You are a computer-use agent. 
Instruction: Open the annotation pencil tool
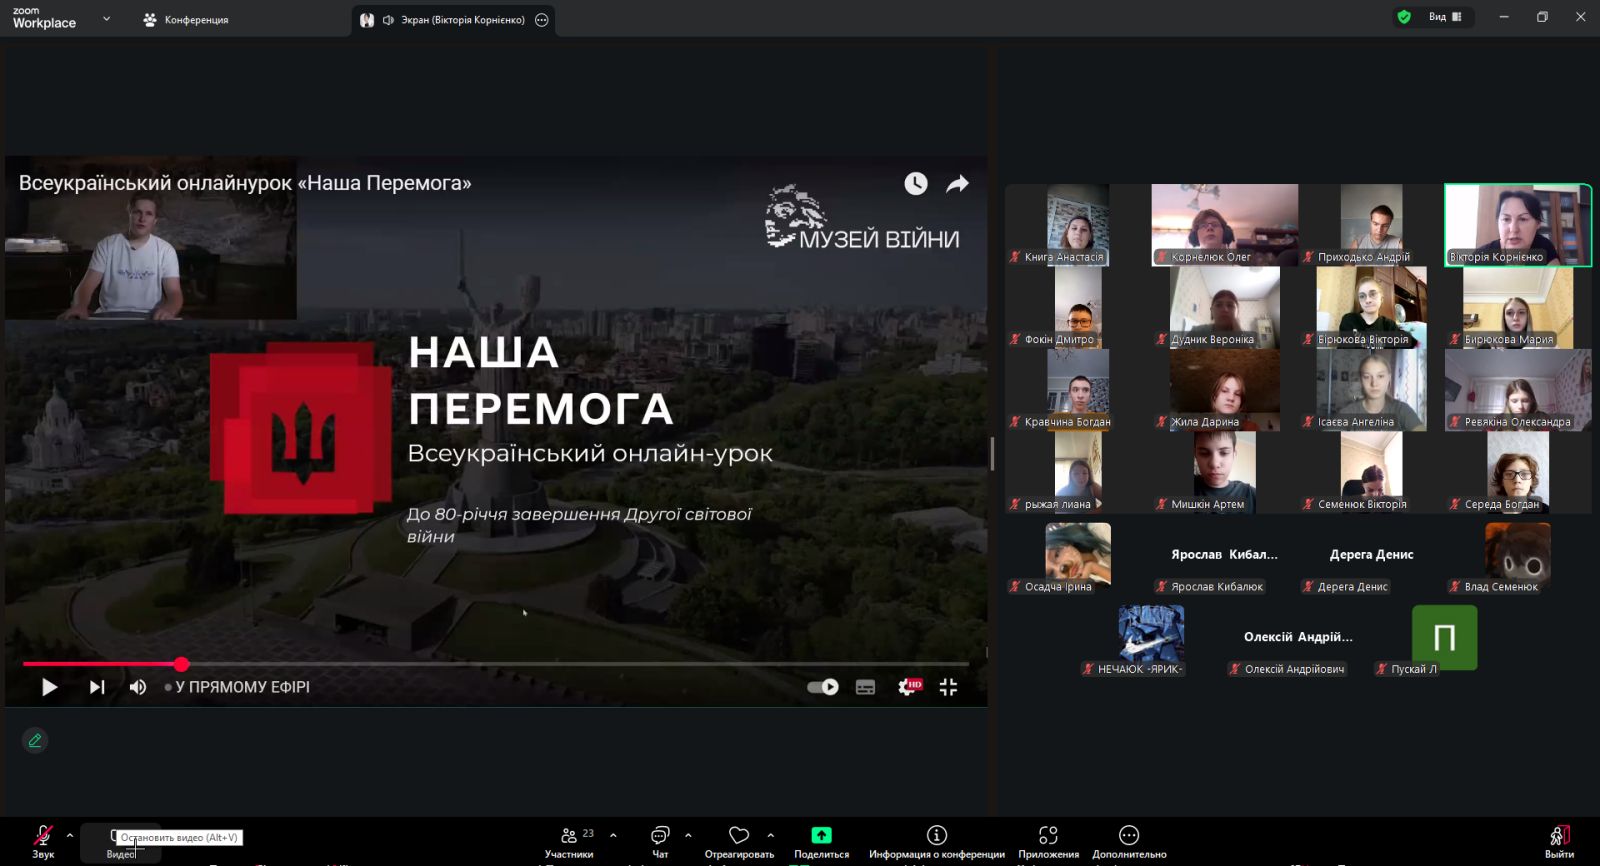coord(35,741)
